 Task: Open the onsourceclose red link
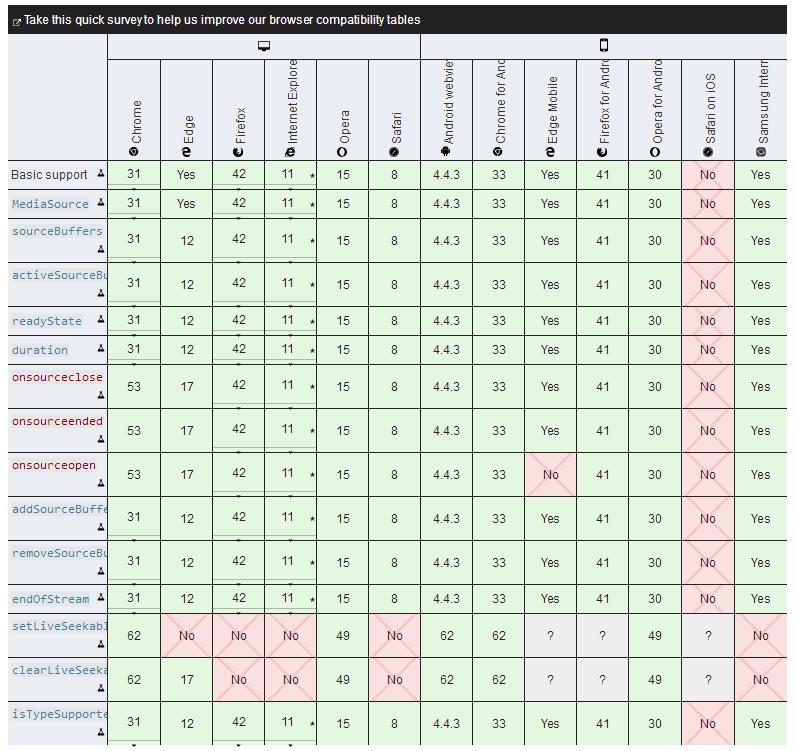coord(57,377)
